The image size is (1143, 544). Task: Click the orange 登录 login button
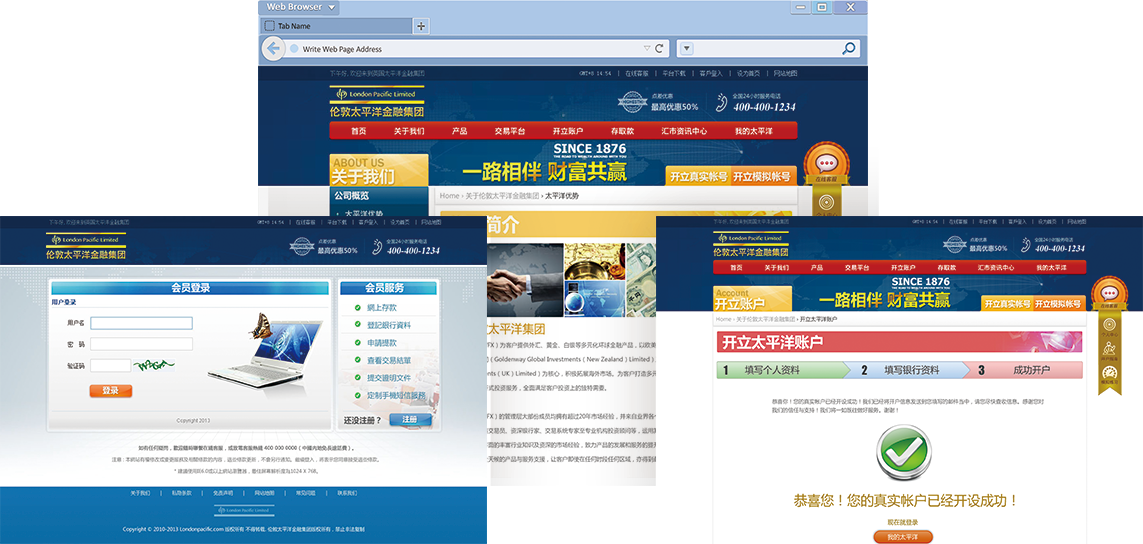111,391
